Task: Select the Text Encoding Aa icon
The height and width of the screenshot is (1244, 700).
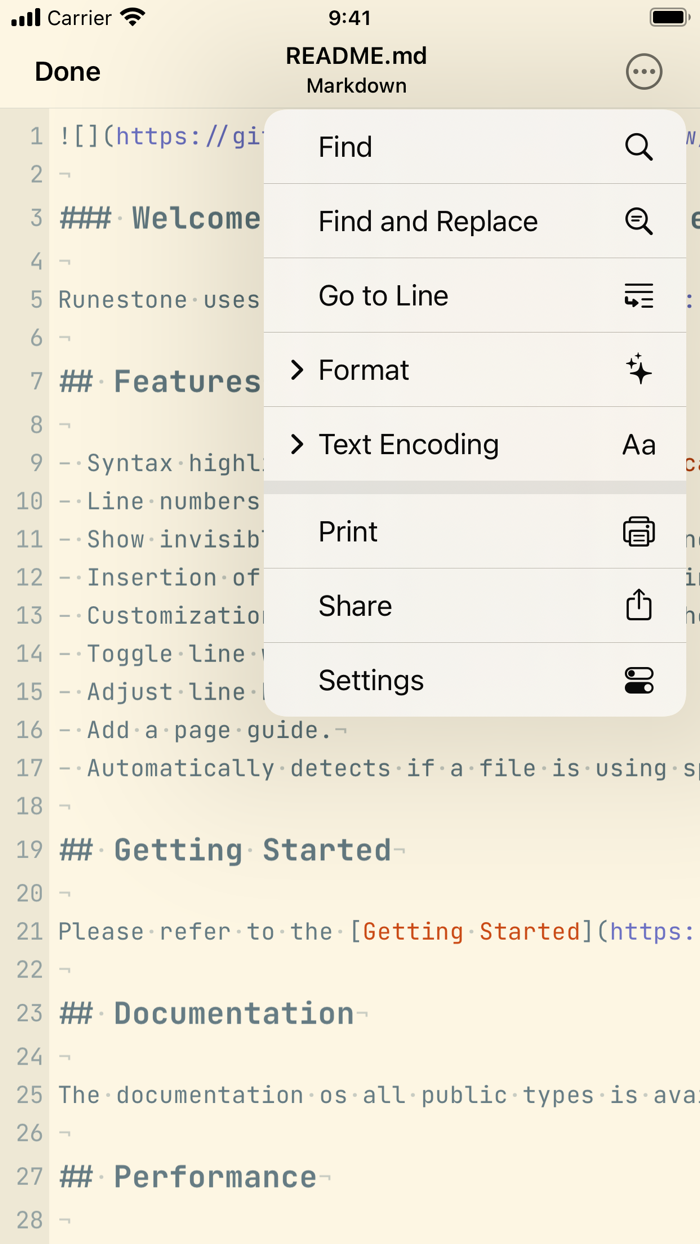Action: [638, 444]
